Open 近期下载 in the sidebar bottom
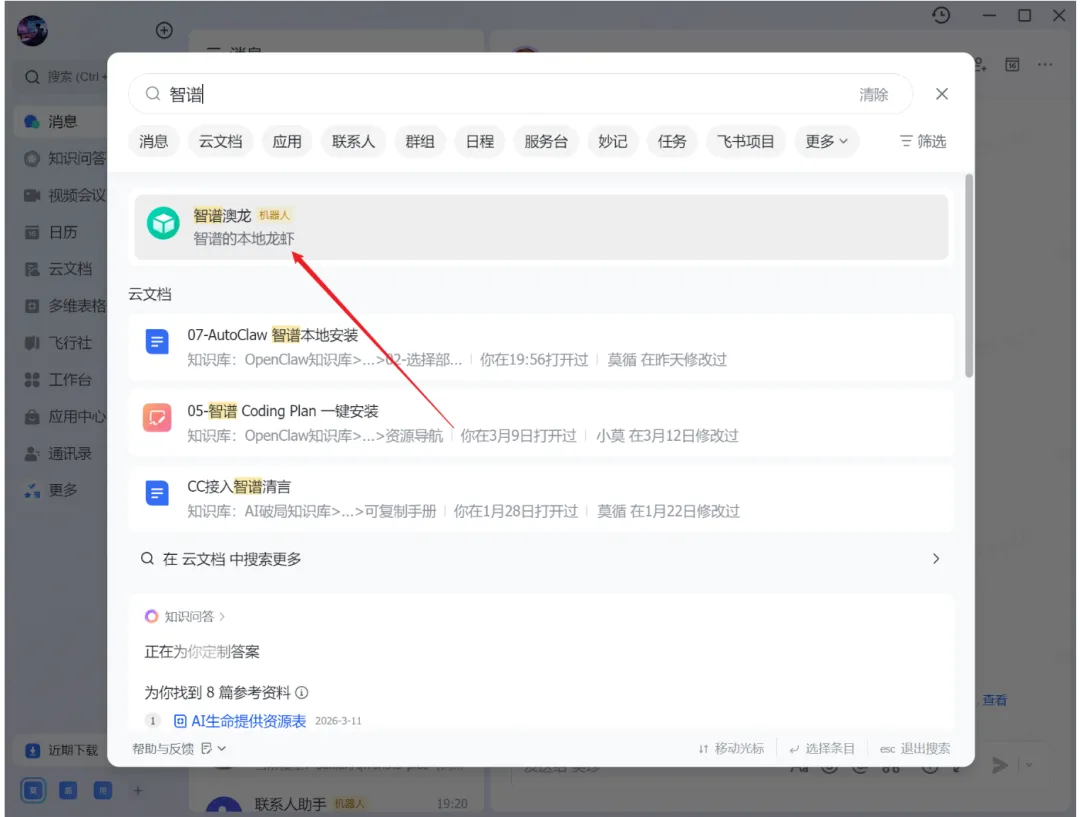1080x817 pixels. click(61, 750)
